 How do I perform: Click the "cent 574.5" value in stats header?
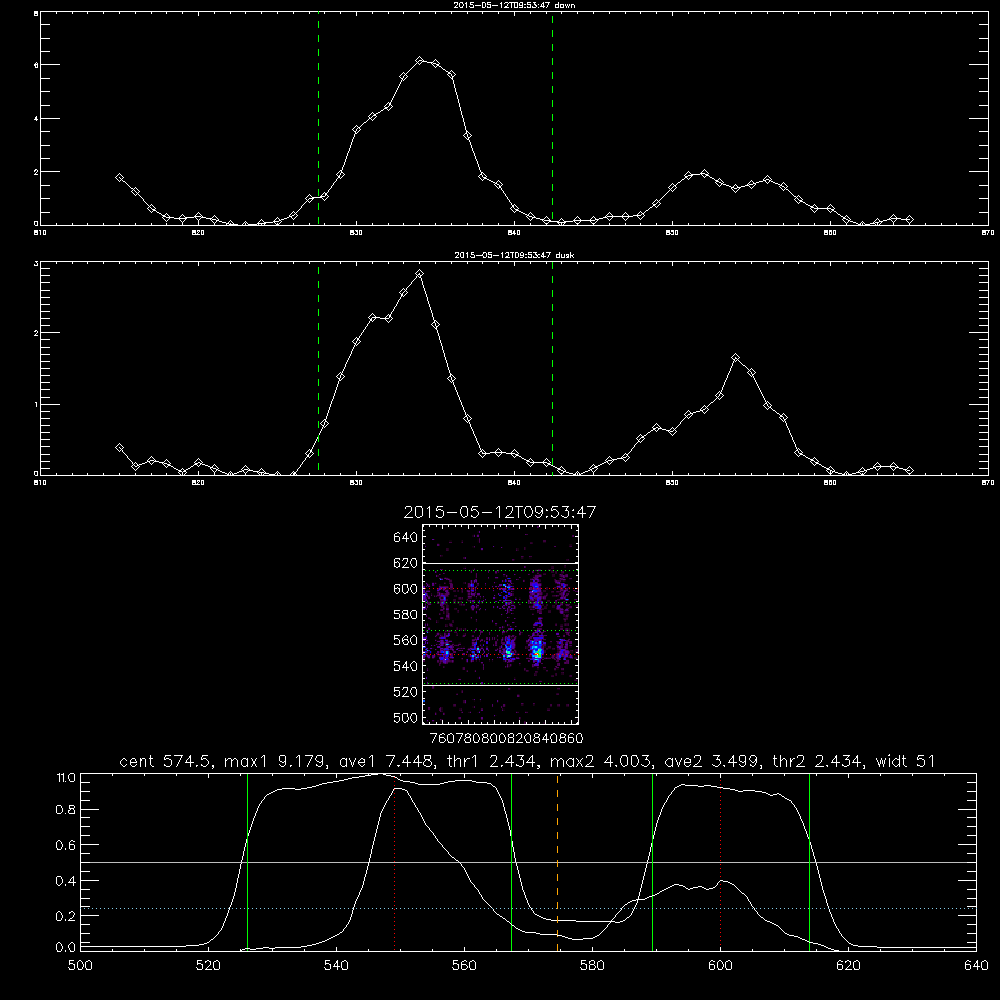pos(166,761)
